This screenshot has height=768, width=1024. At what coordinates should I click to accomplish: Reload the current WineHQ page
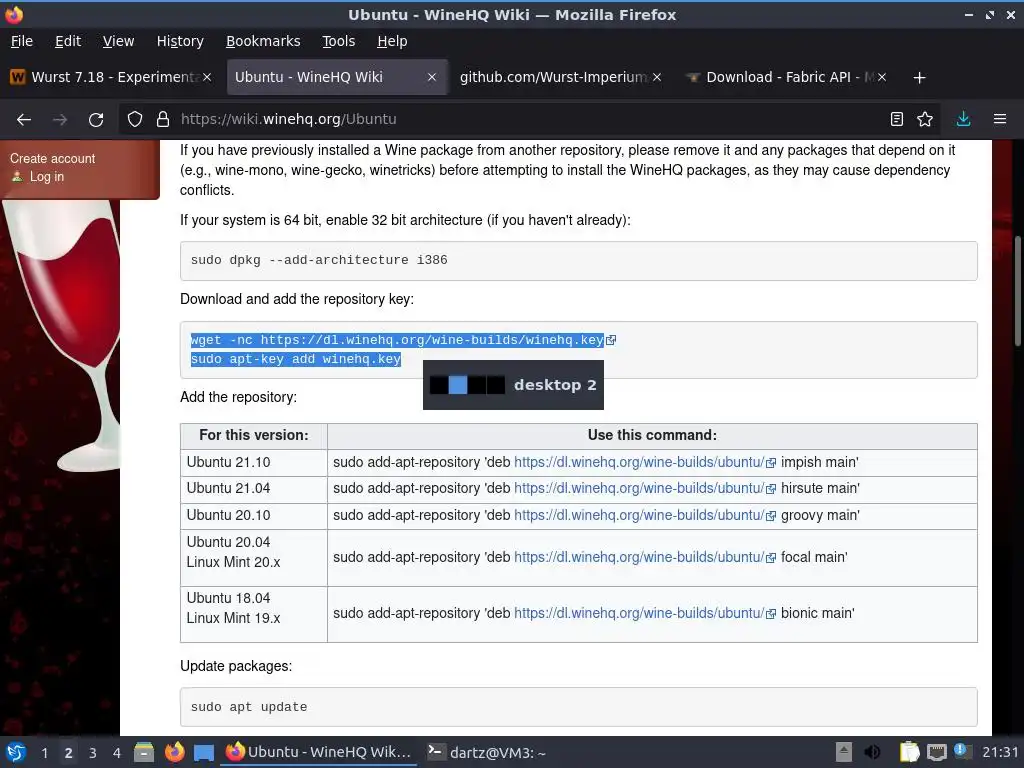96,120
